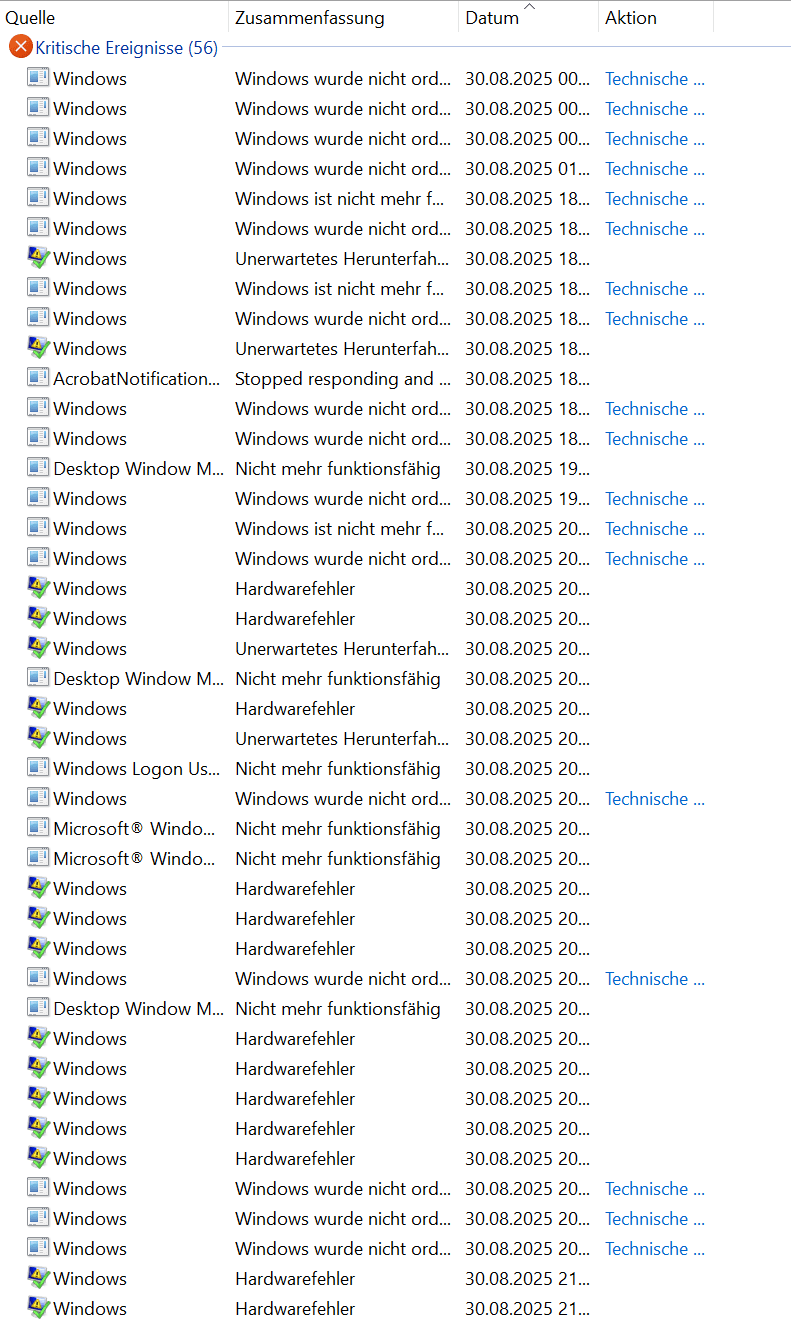Select 'Windows wurde nicht ord...' dated 01...
The height and width of the screenshot is (1324, 791).
pyautogui.click(x=343, y=168)
